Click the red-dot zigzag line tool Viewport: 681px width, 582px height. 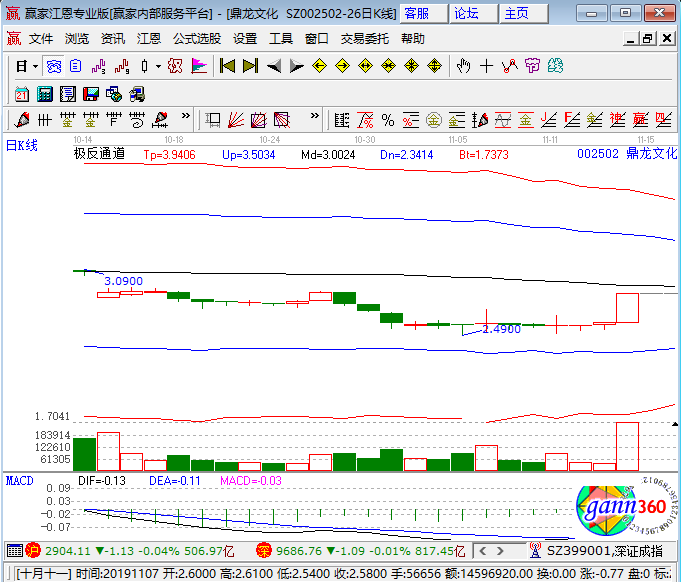(509, 66)
